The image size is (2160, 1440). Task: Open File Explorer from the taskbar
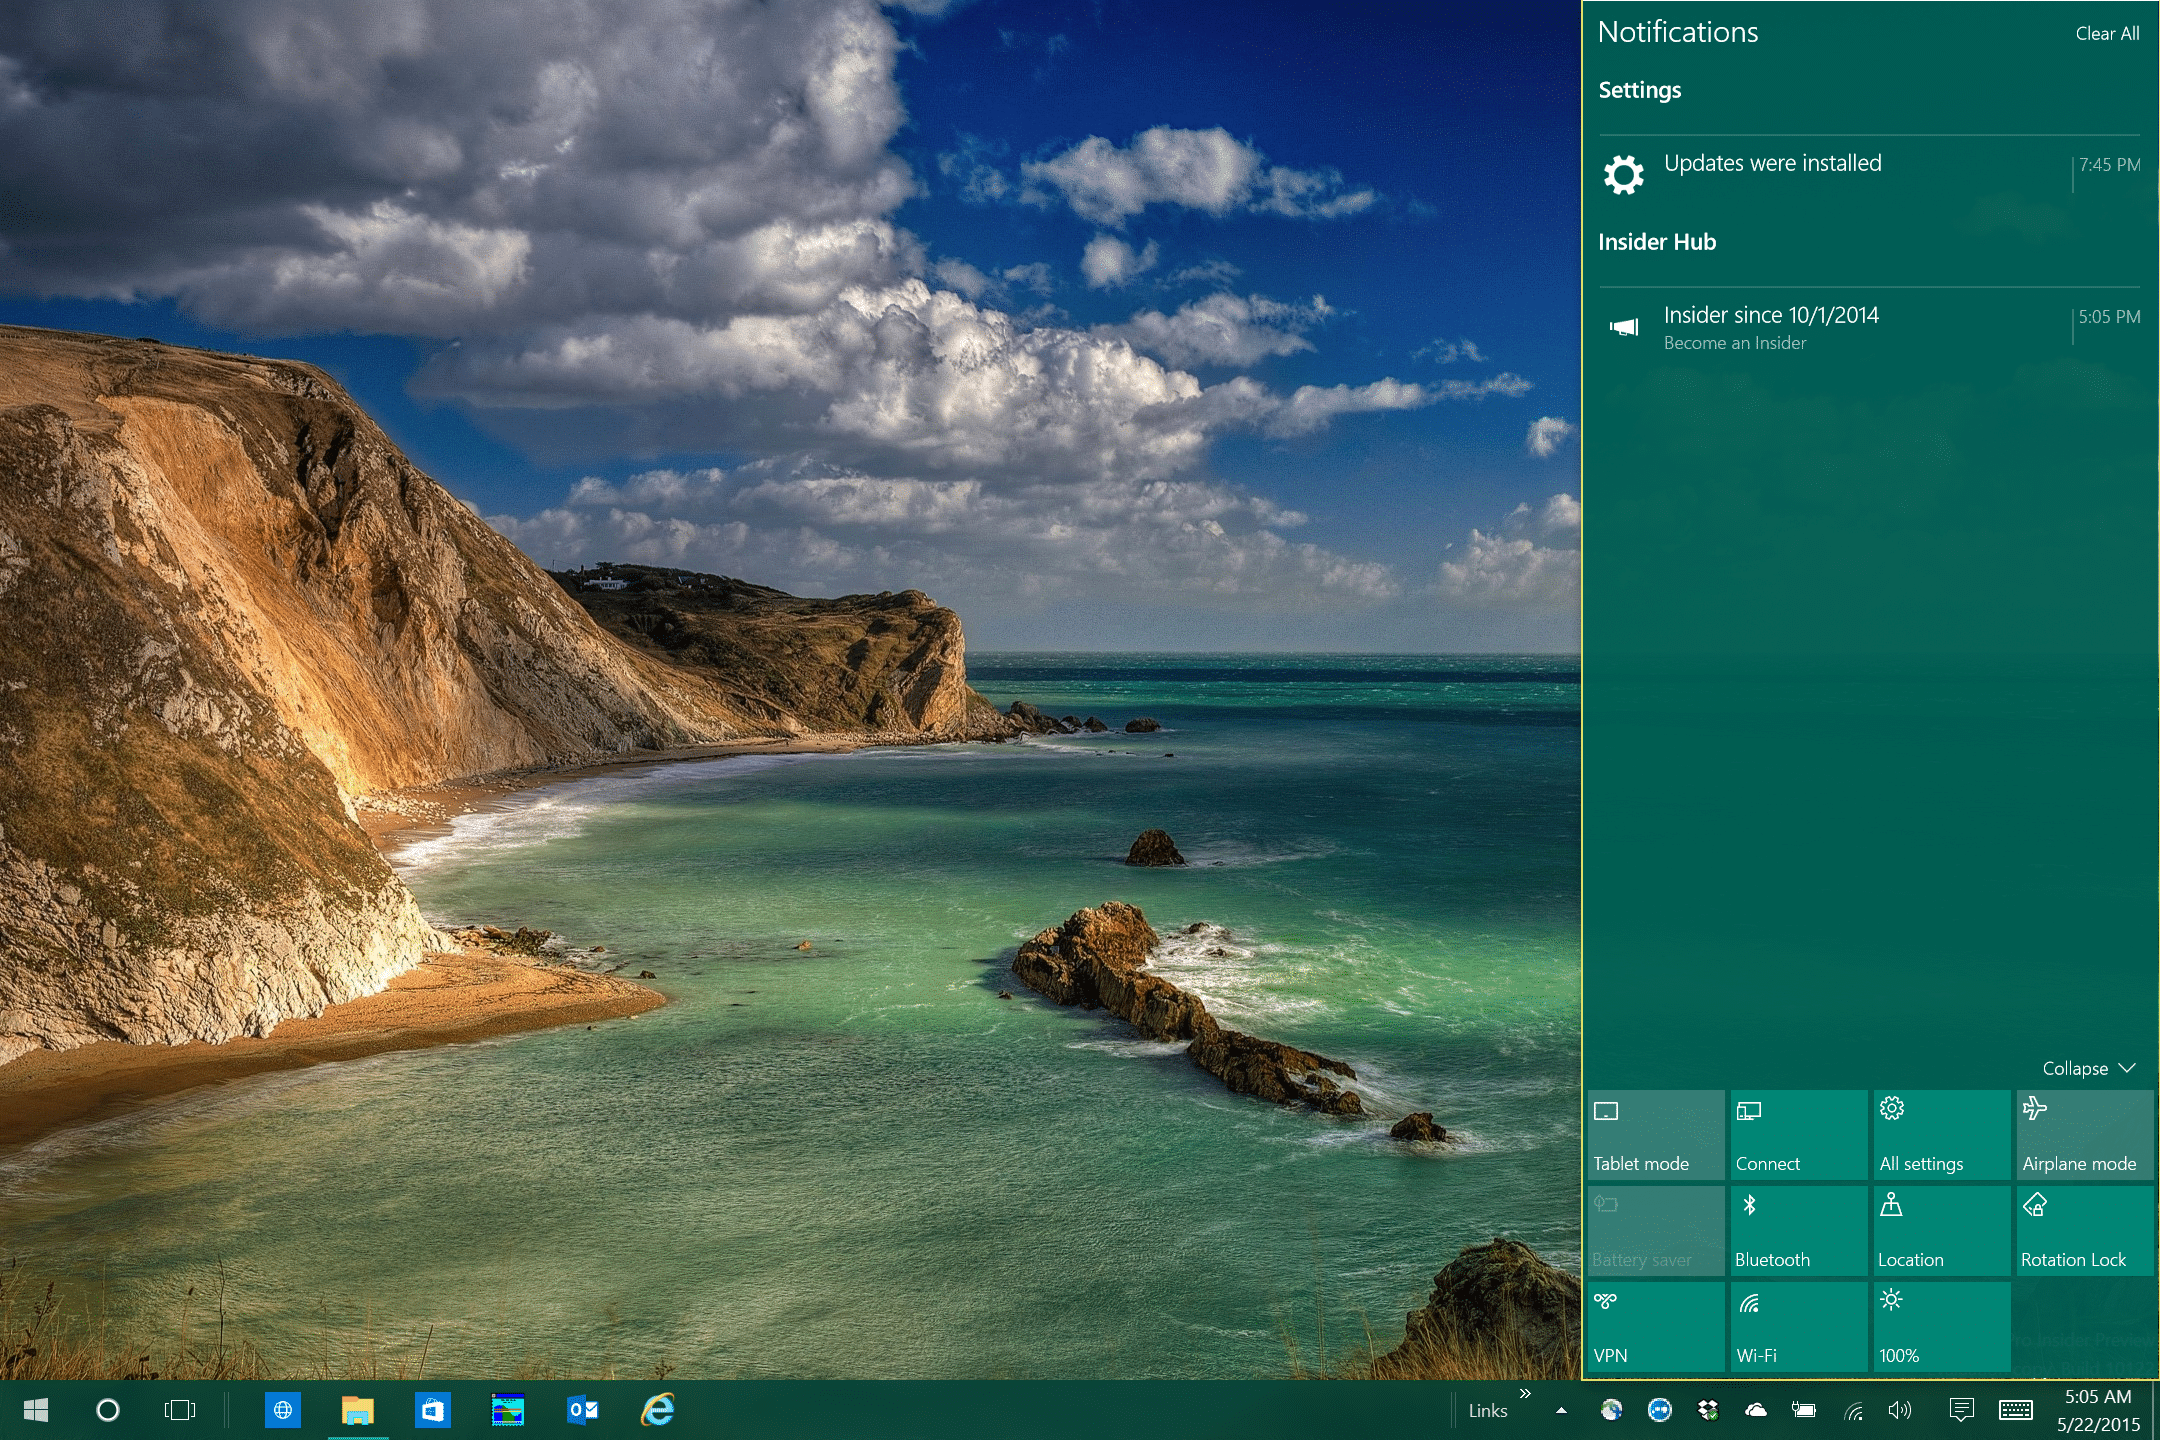[357, 1410]
